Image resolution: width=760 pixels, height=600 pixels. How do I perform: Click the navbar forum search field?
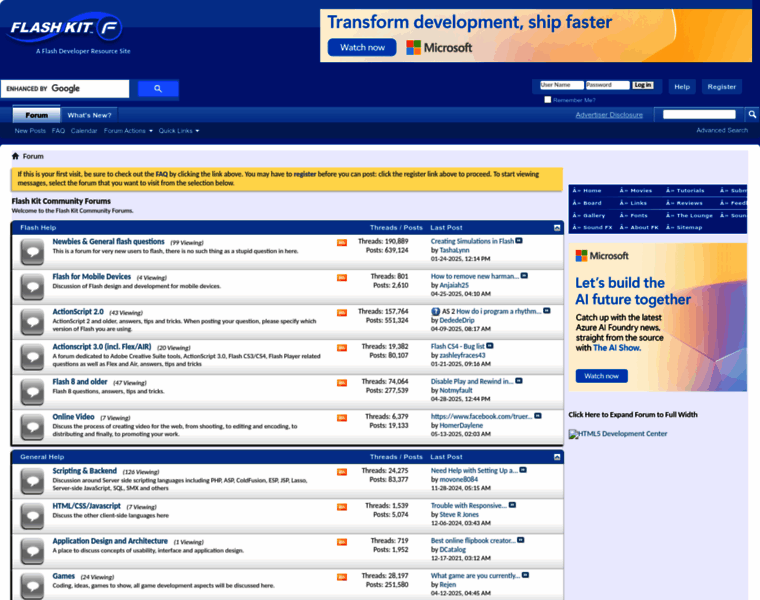[699, 114]
